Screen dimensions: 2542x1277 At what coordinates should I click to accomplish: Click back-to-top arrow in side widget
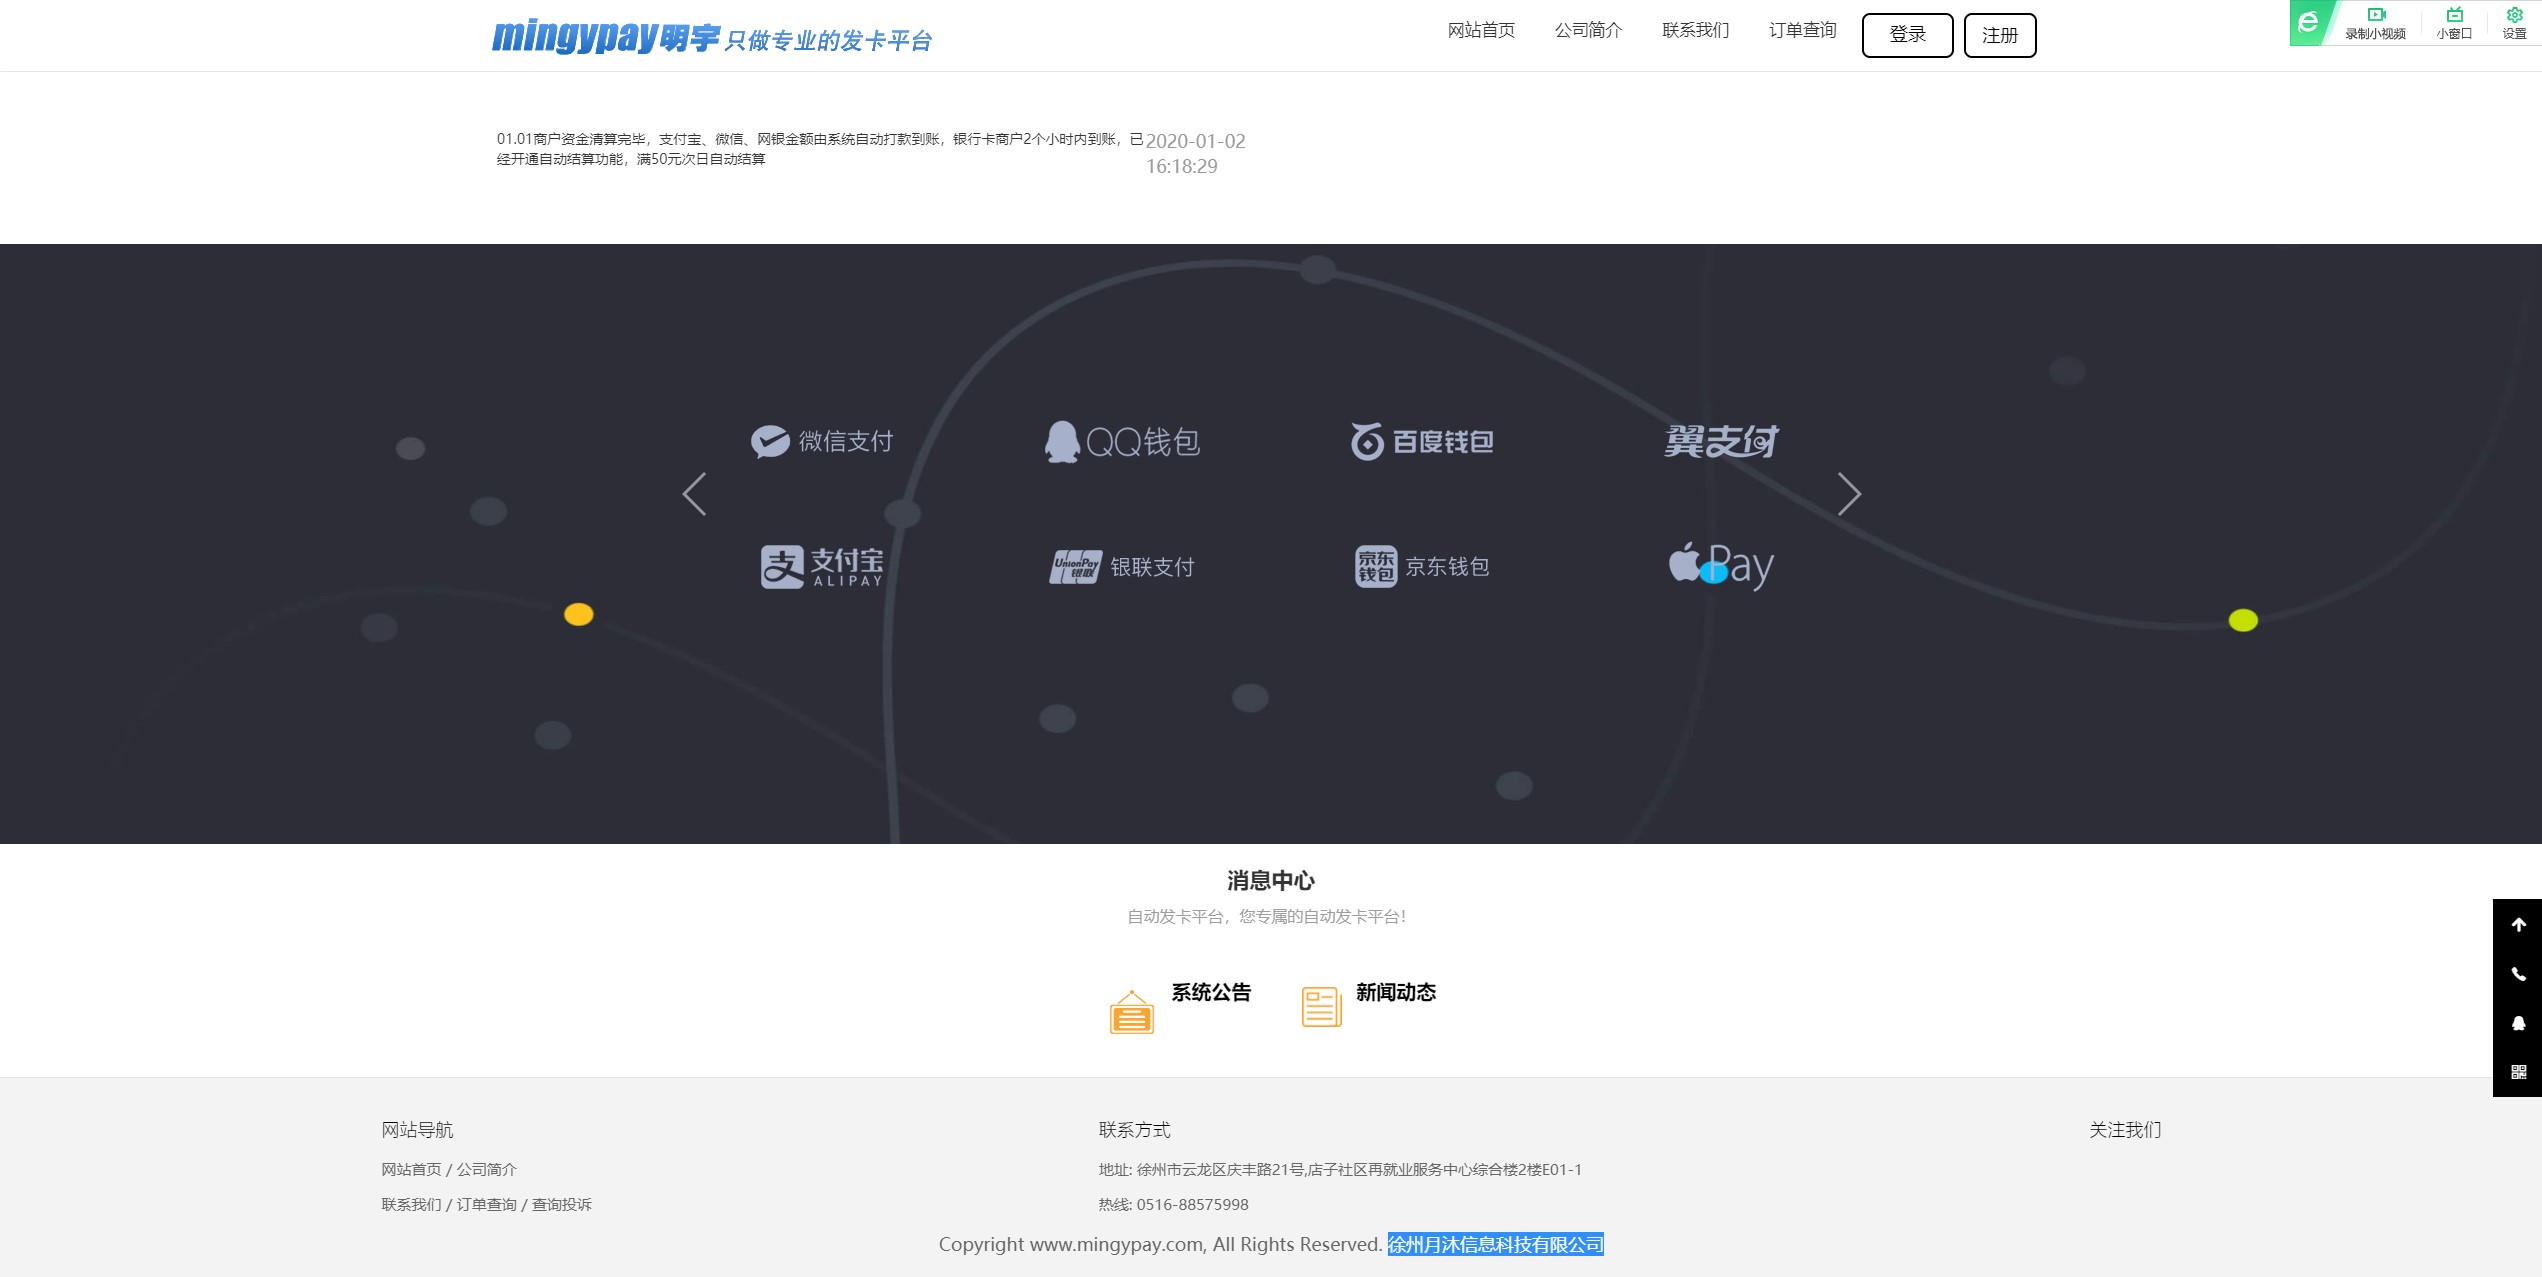(x=2519, y=925)
